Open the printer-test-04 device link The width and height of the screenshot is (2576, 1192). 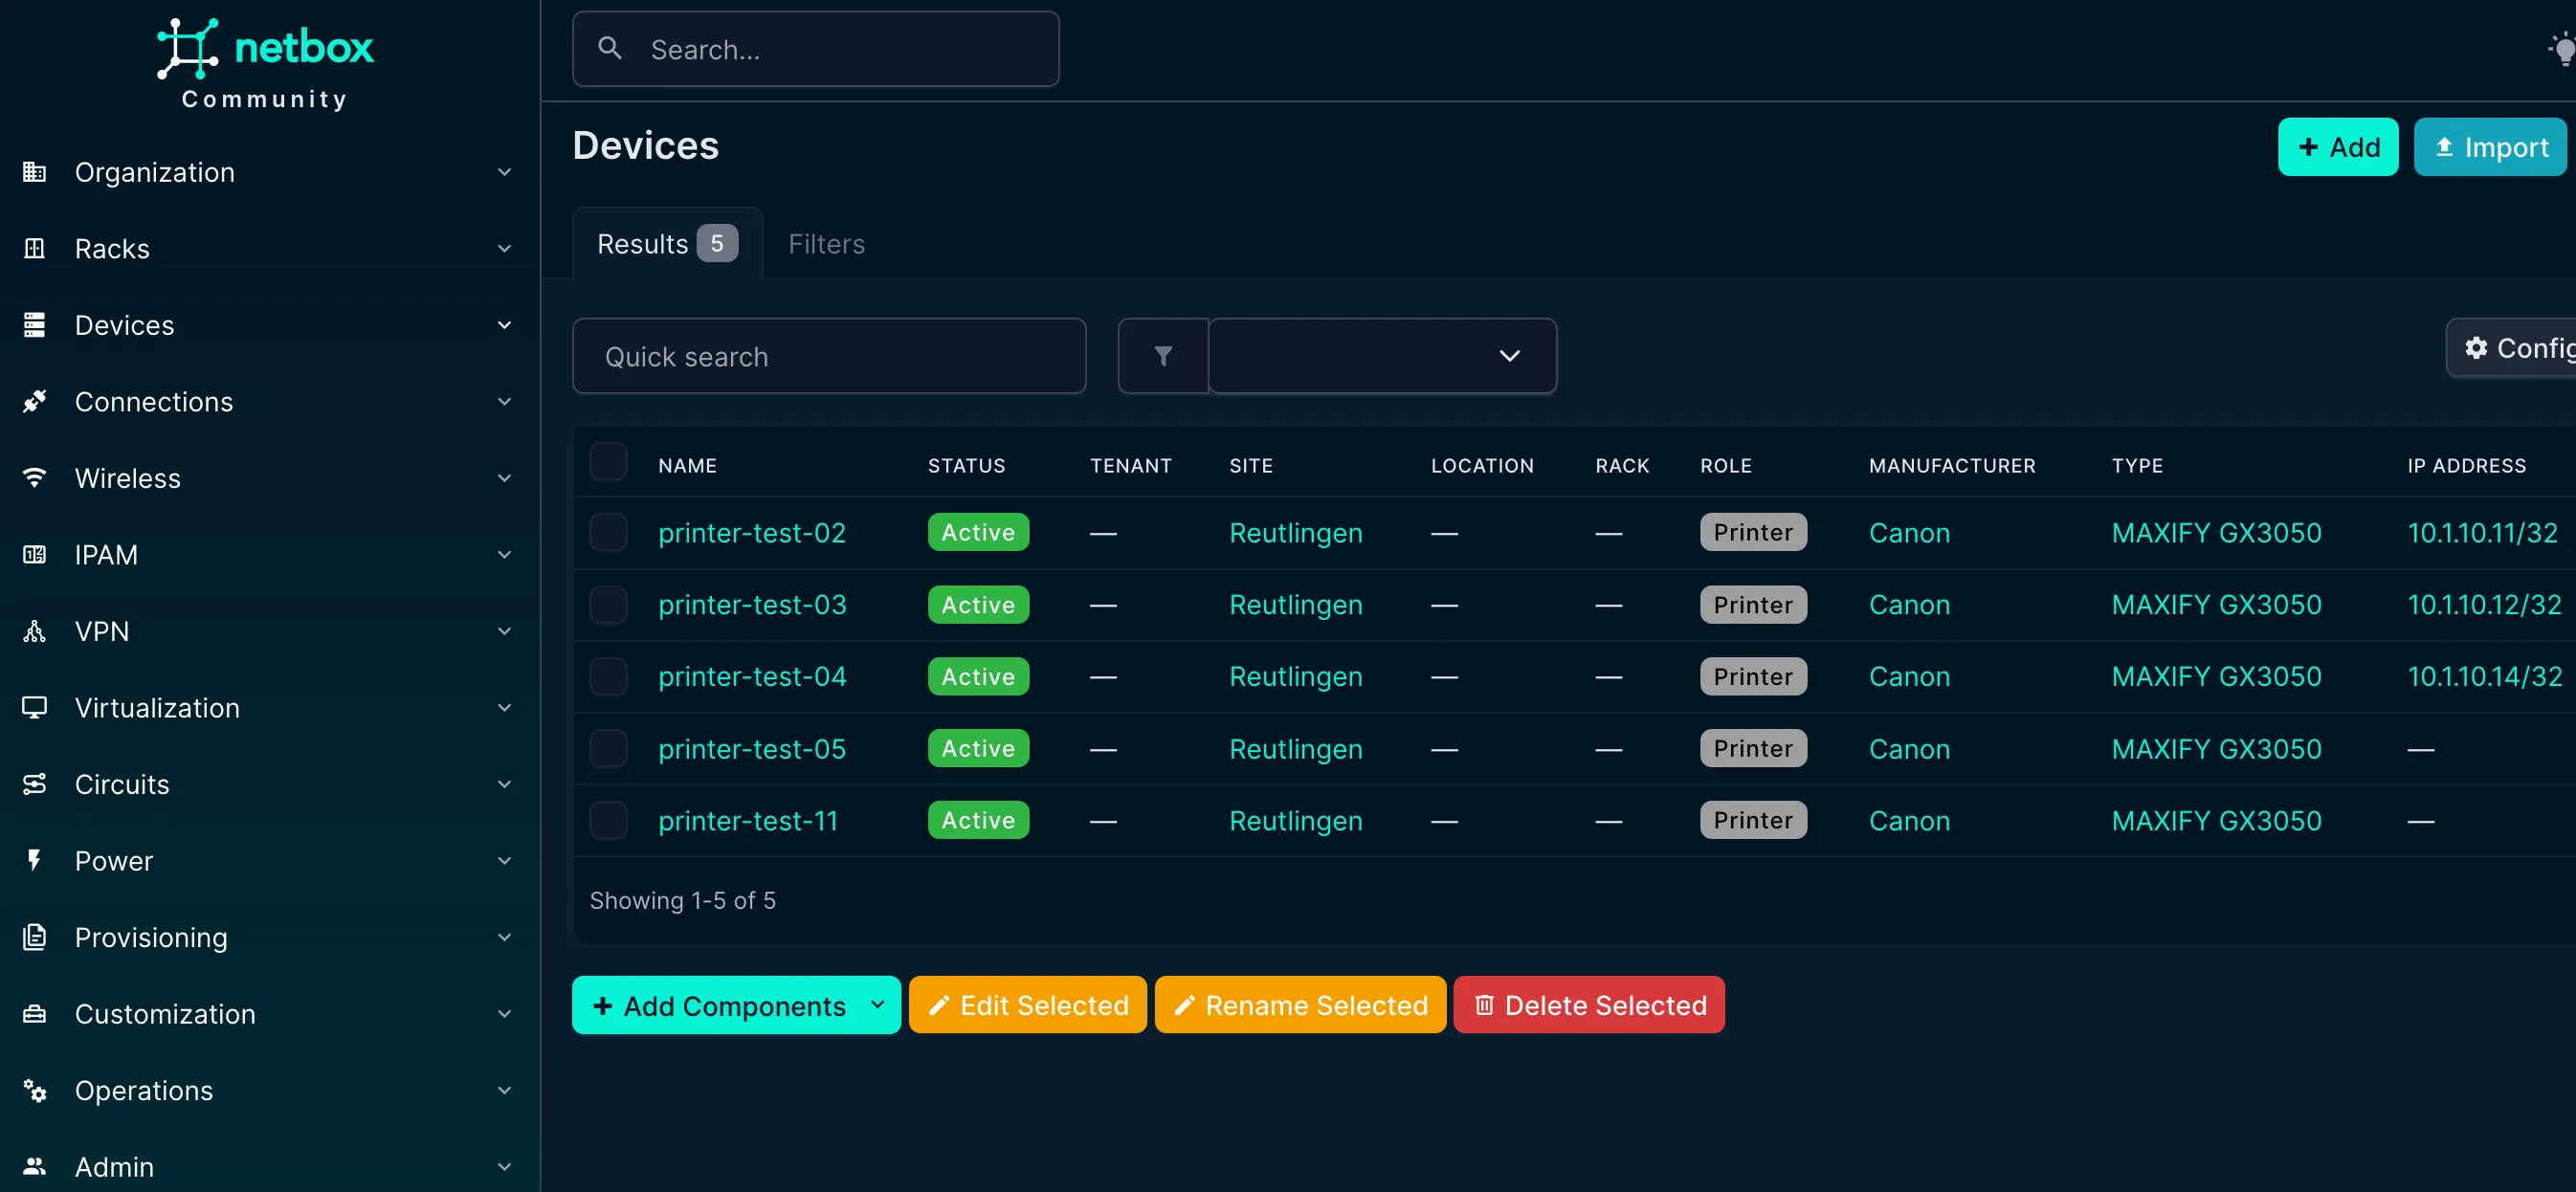[x=752, y=677]
